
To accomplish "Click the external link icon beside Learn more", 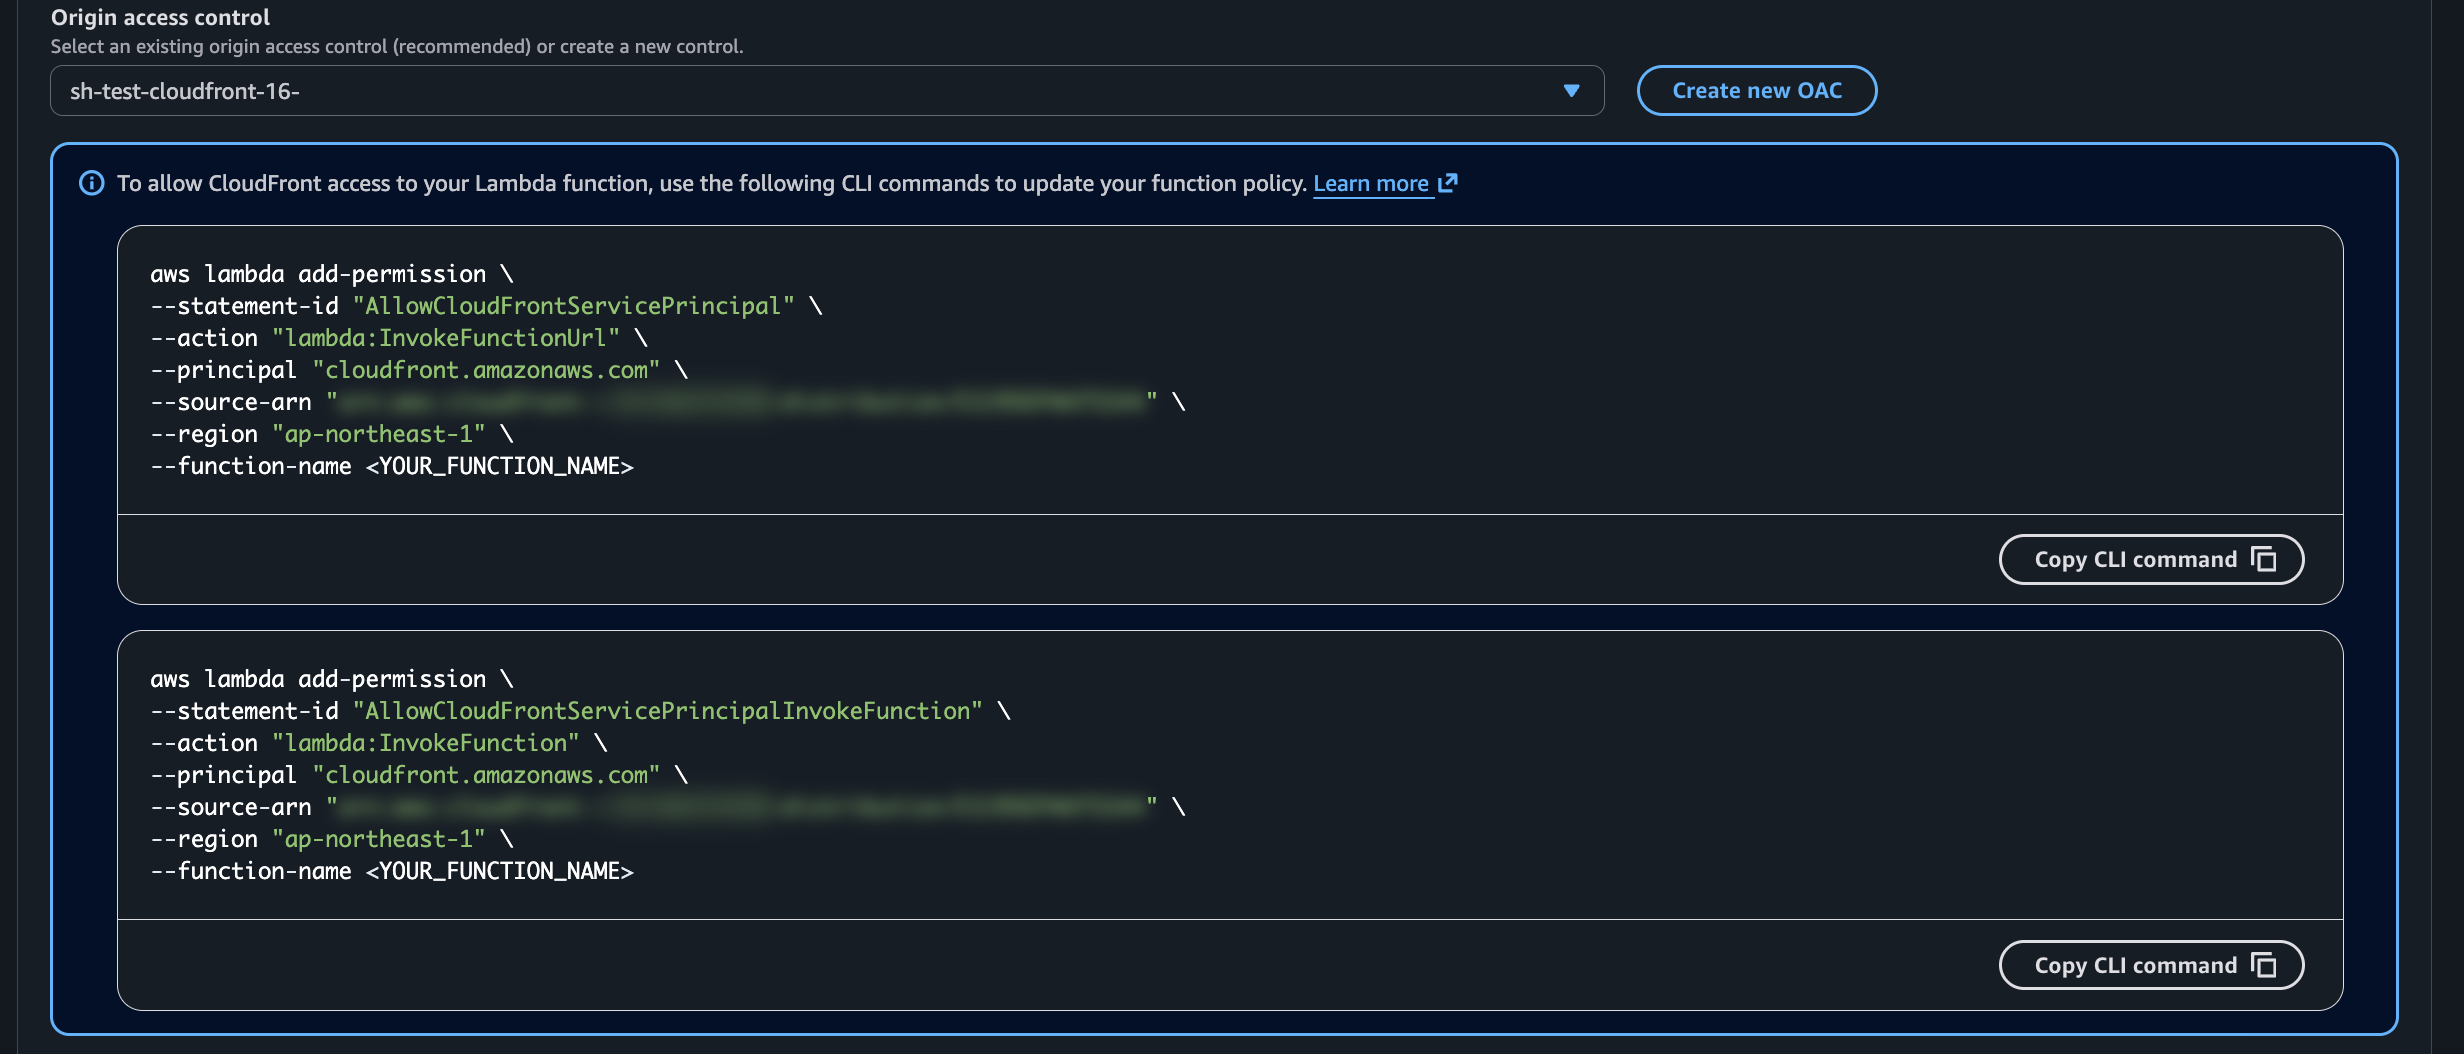I will tap(1447, 183).
